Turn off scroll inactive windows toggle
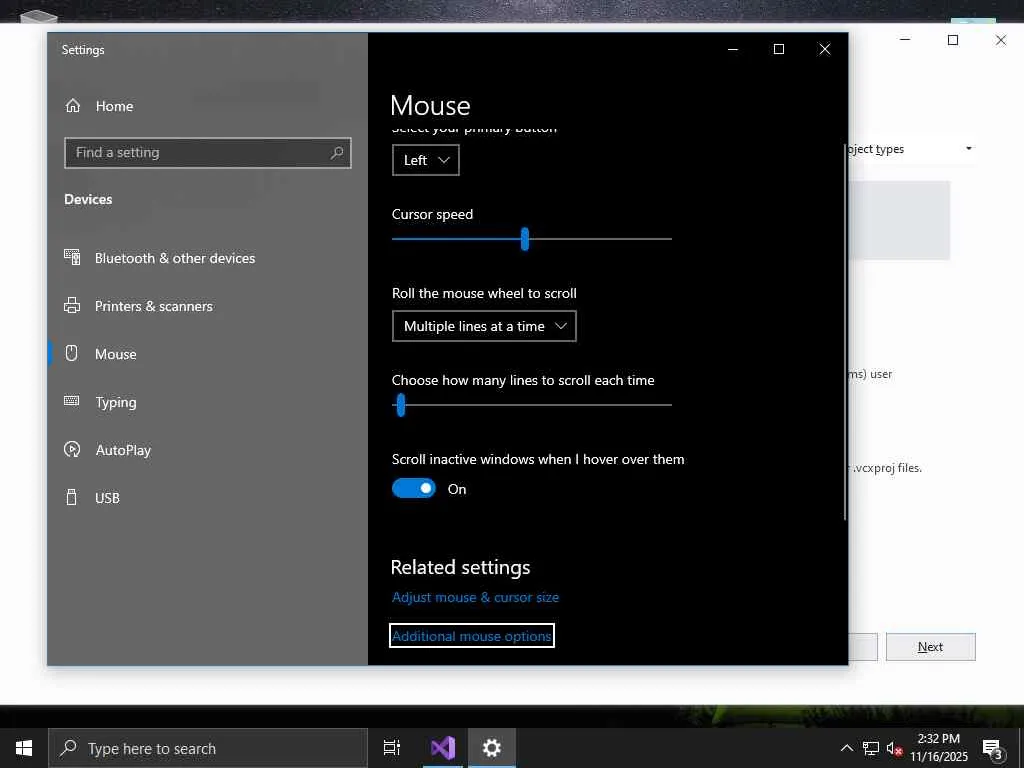The height and width of the screenshot is (768, 1024). 413,488
